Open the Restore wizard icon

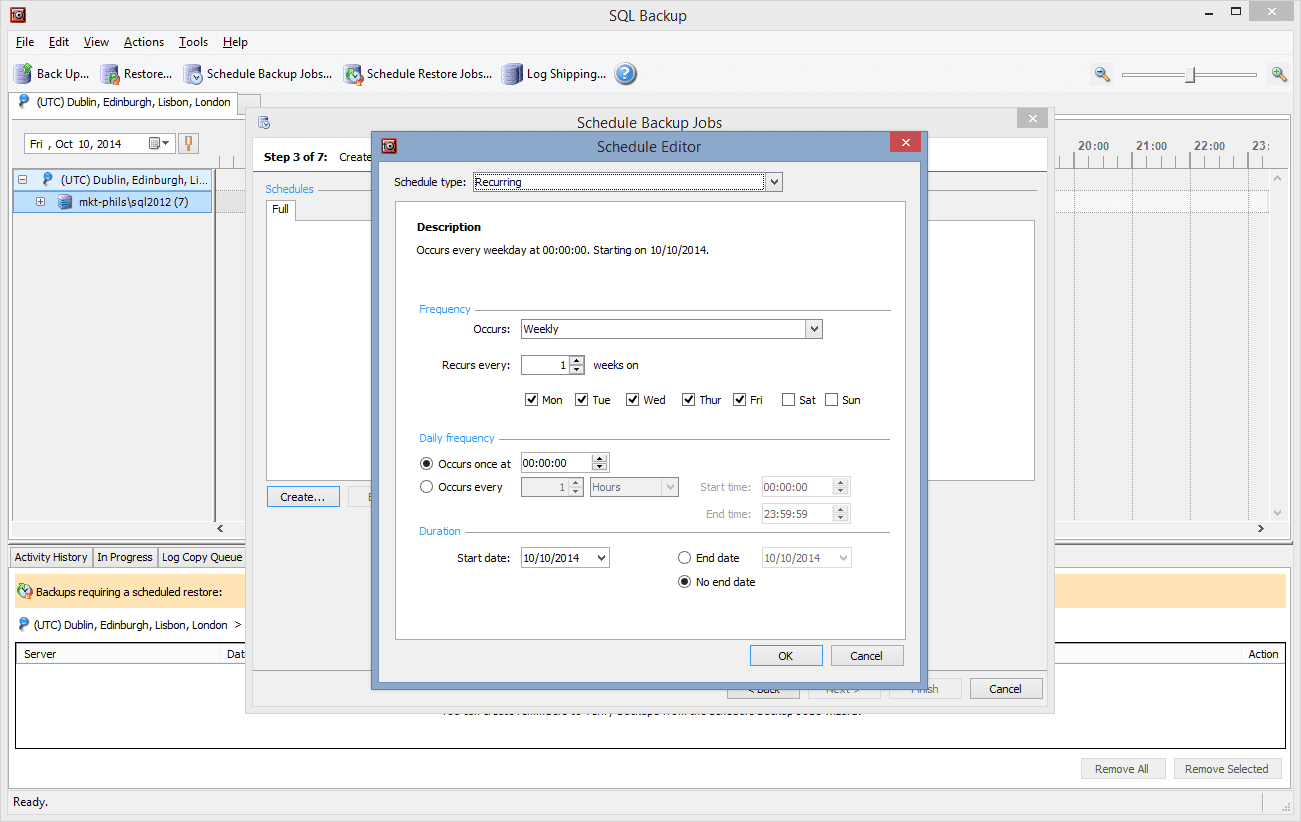point(110,74)
